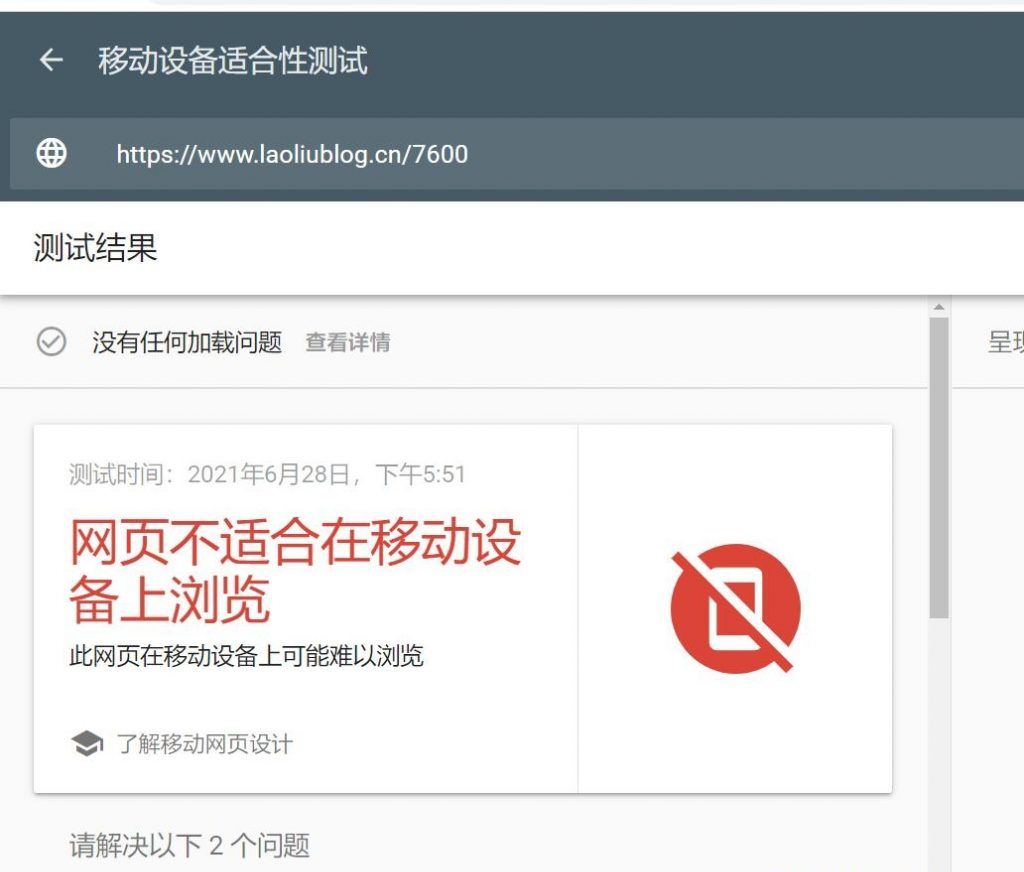Screen dimensions: 1024x872
Task: Open 查看详情 link
Action: pos(347,342)
